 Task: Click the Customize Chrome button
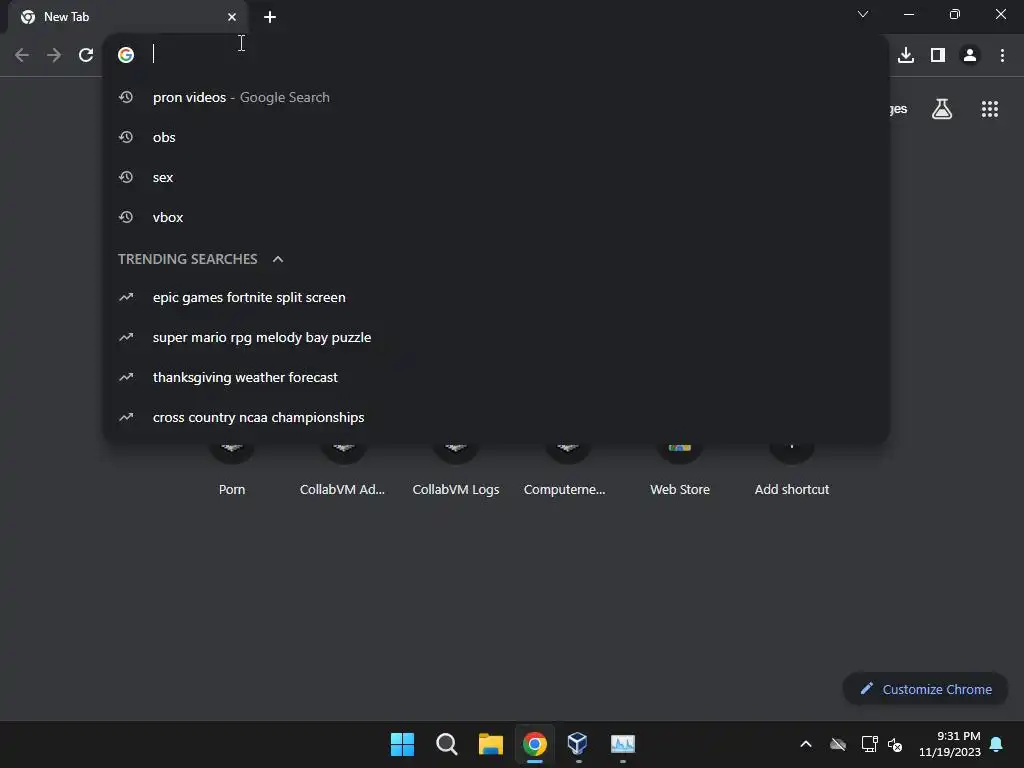point(925,689)
